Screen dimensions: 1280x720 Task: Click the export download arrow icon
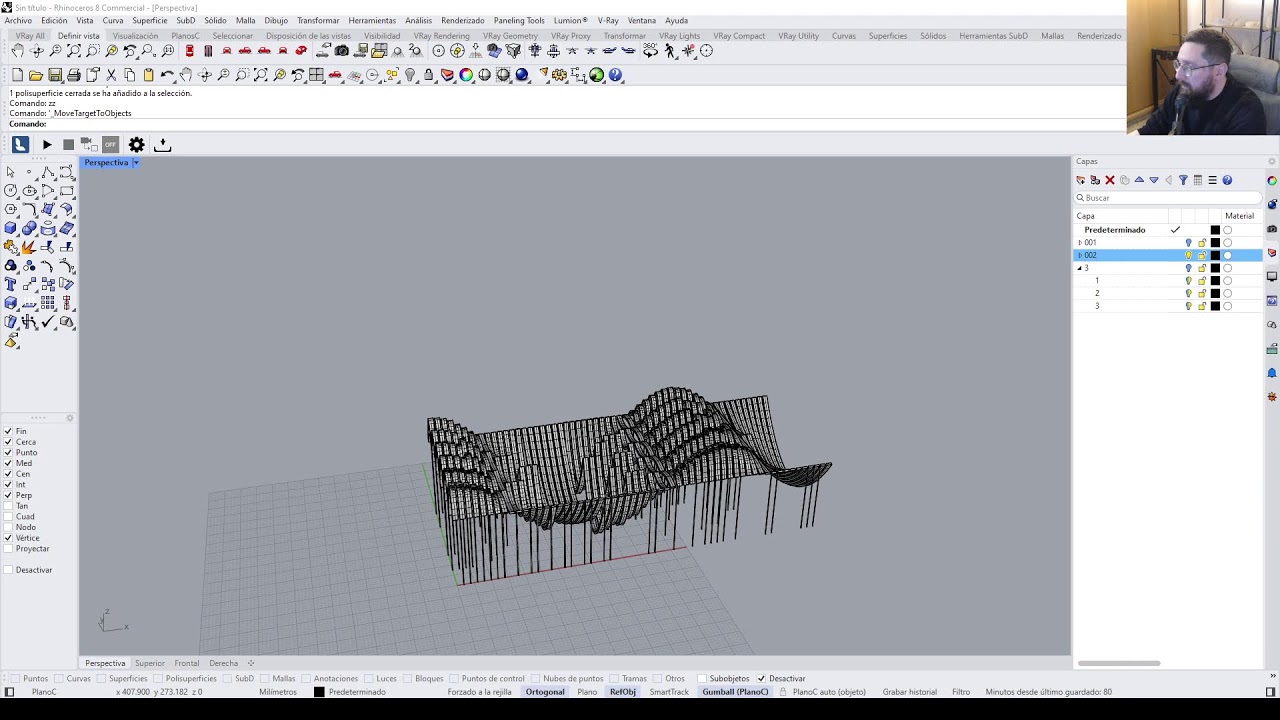click(162, 145)
